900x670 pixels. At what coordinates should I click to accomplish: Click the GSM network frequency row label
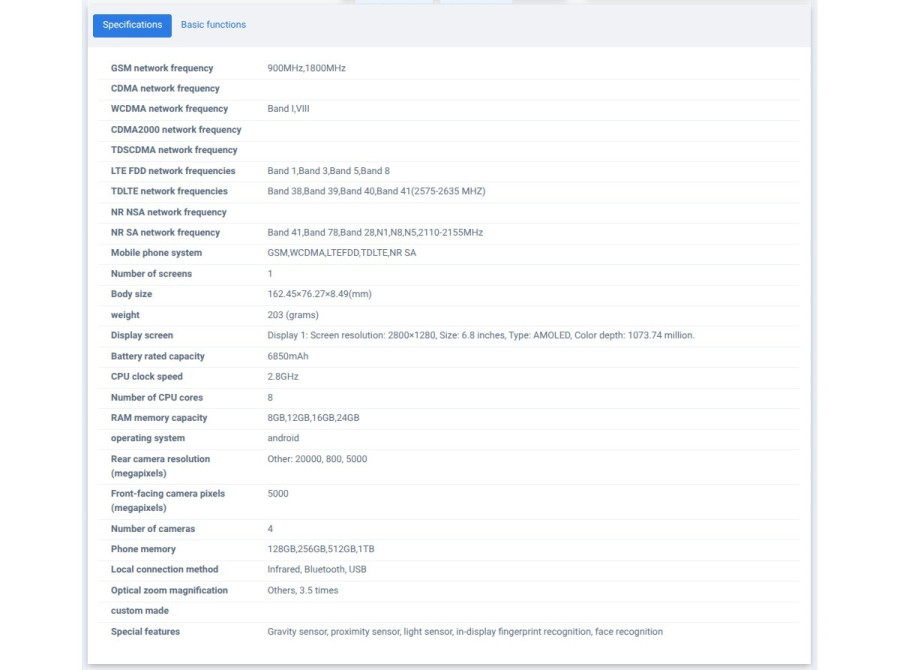coord(162,68)
